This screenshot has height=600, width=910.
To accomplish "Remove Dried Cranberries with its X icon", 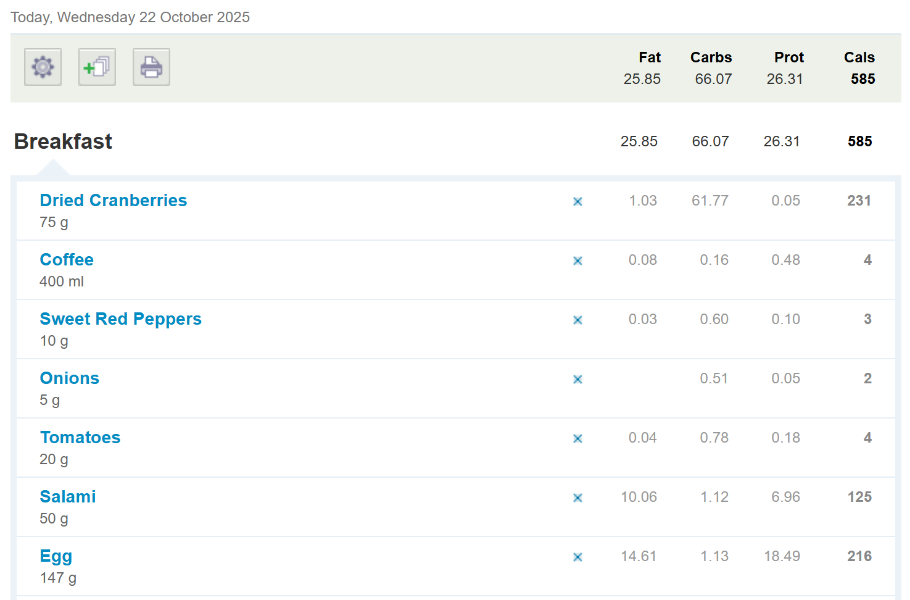I will 577,201.
